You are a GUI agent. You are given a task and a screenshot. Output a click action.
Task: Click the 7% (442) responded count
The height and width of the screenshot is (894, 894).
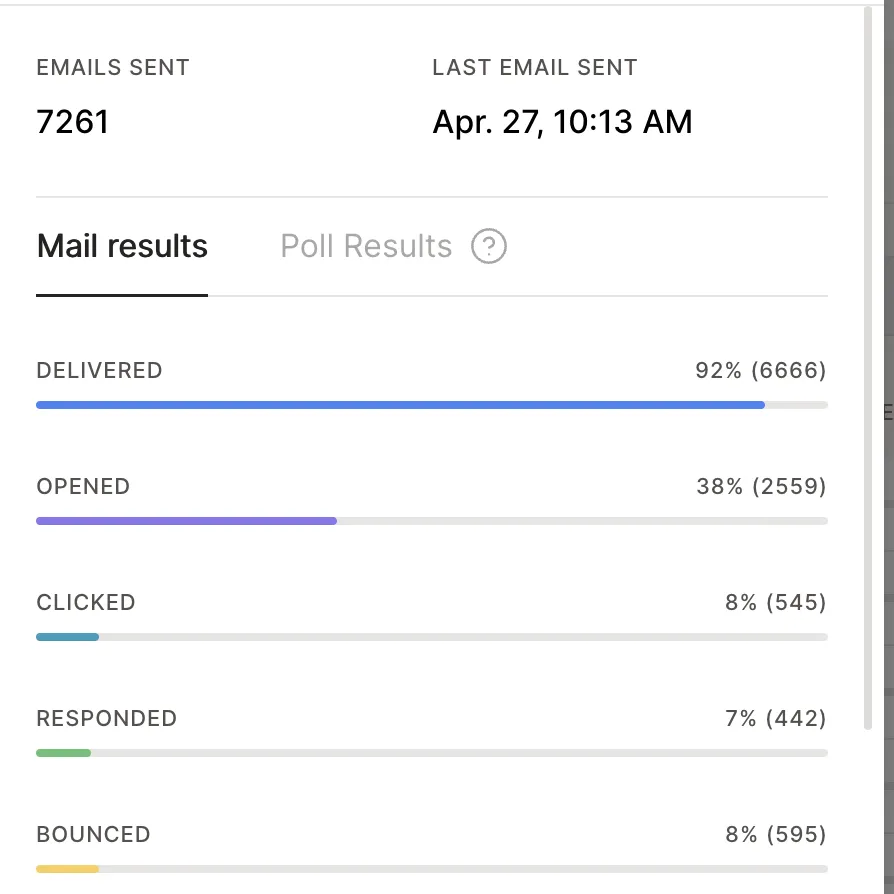pos(776,718)
